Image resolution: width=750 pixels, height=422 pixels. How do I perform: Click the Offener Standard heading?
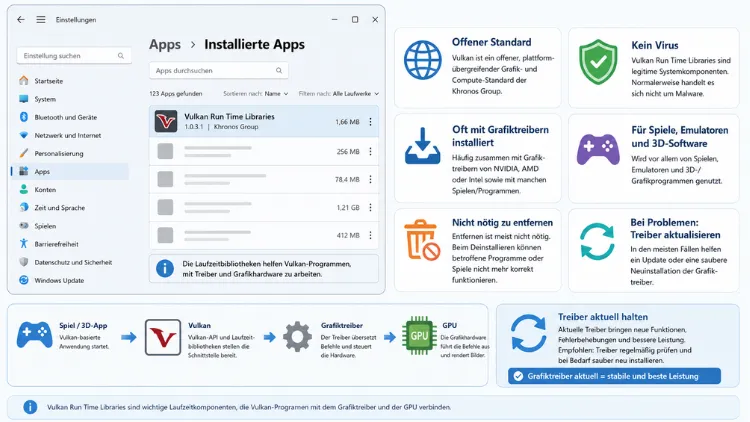pos(492,42)
